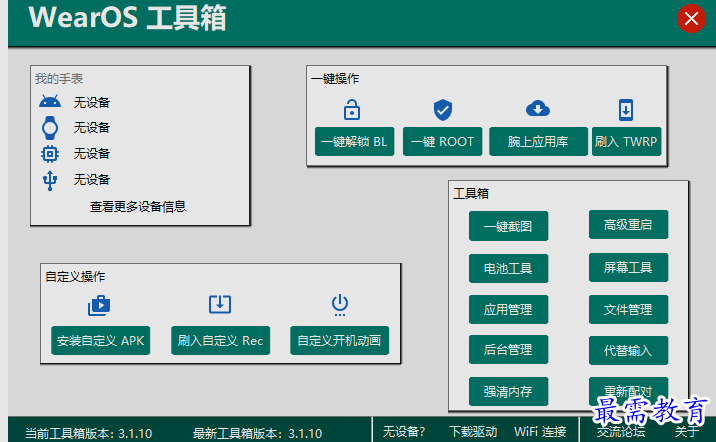The height and width of the screenshot is (442, 716).
Task: Click the WearOS 工具箱 title text
Action: (127, 17)
